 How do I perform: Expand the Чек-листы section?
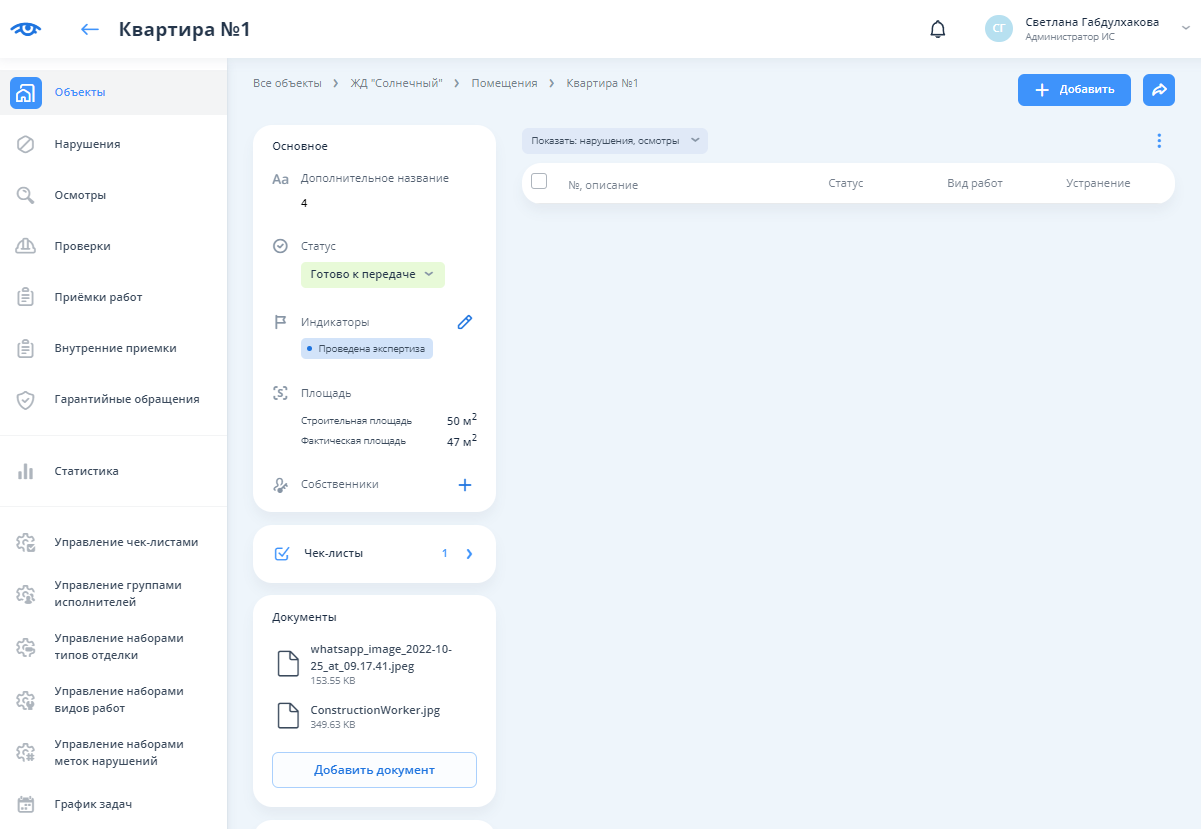[469, 553]
